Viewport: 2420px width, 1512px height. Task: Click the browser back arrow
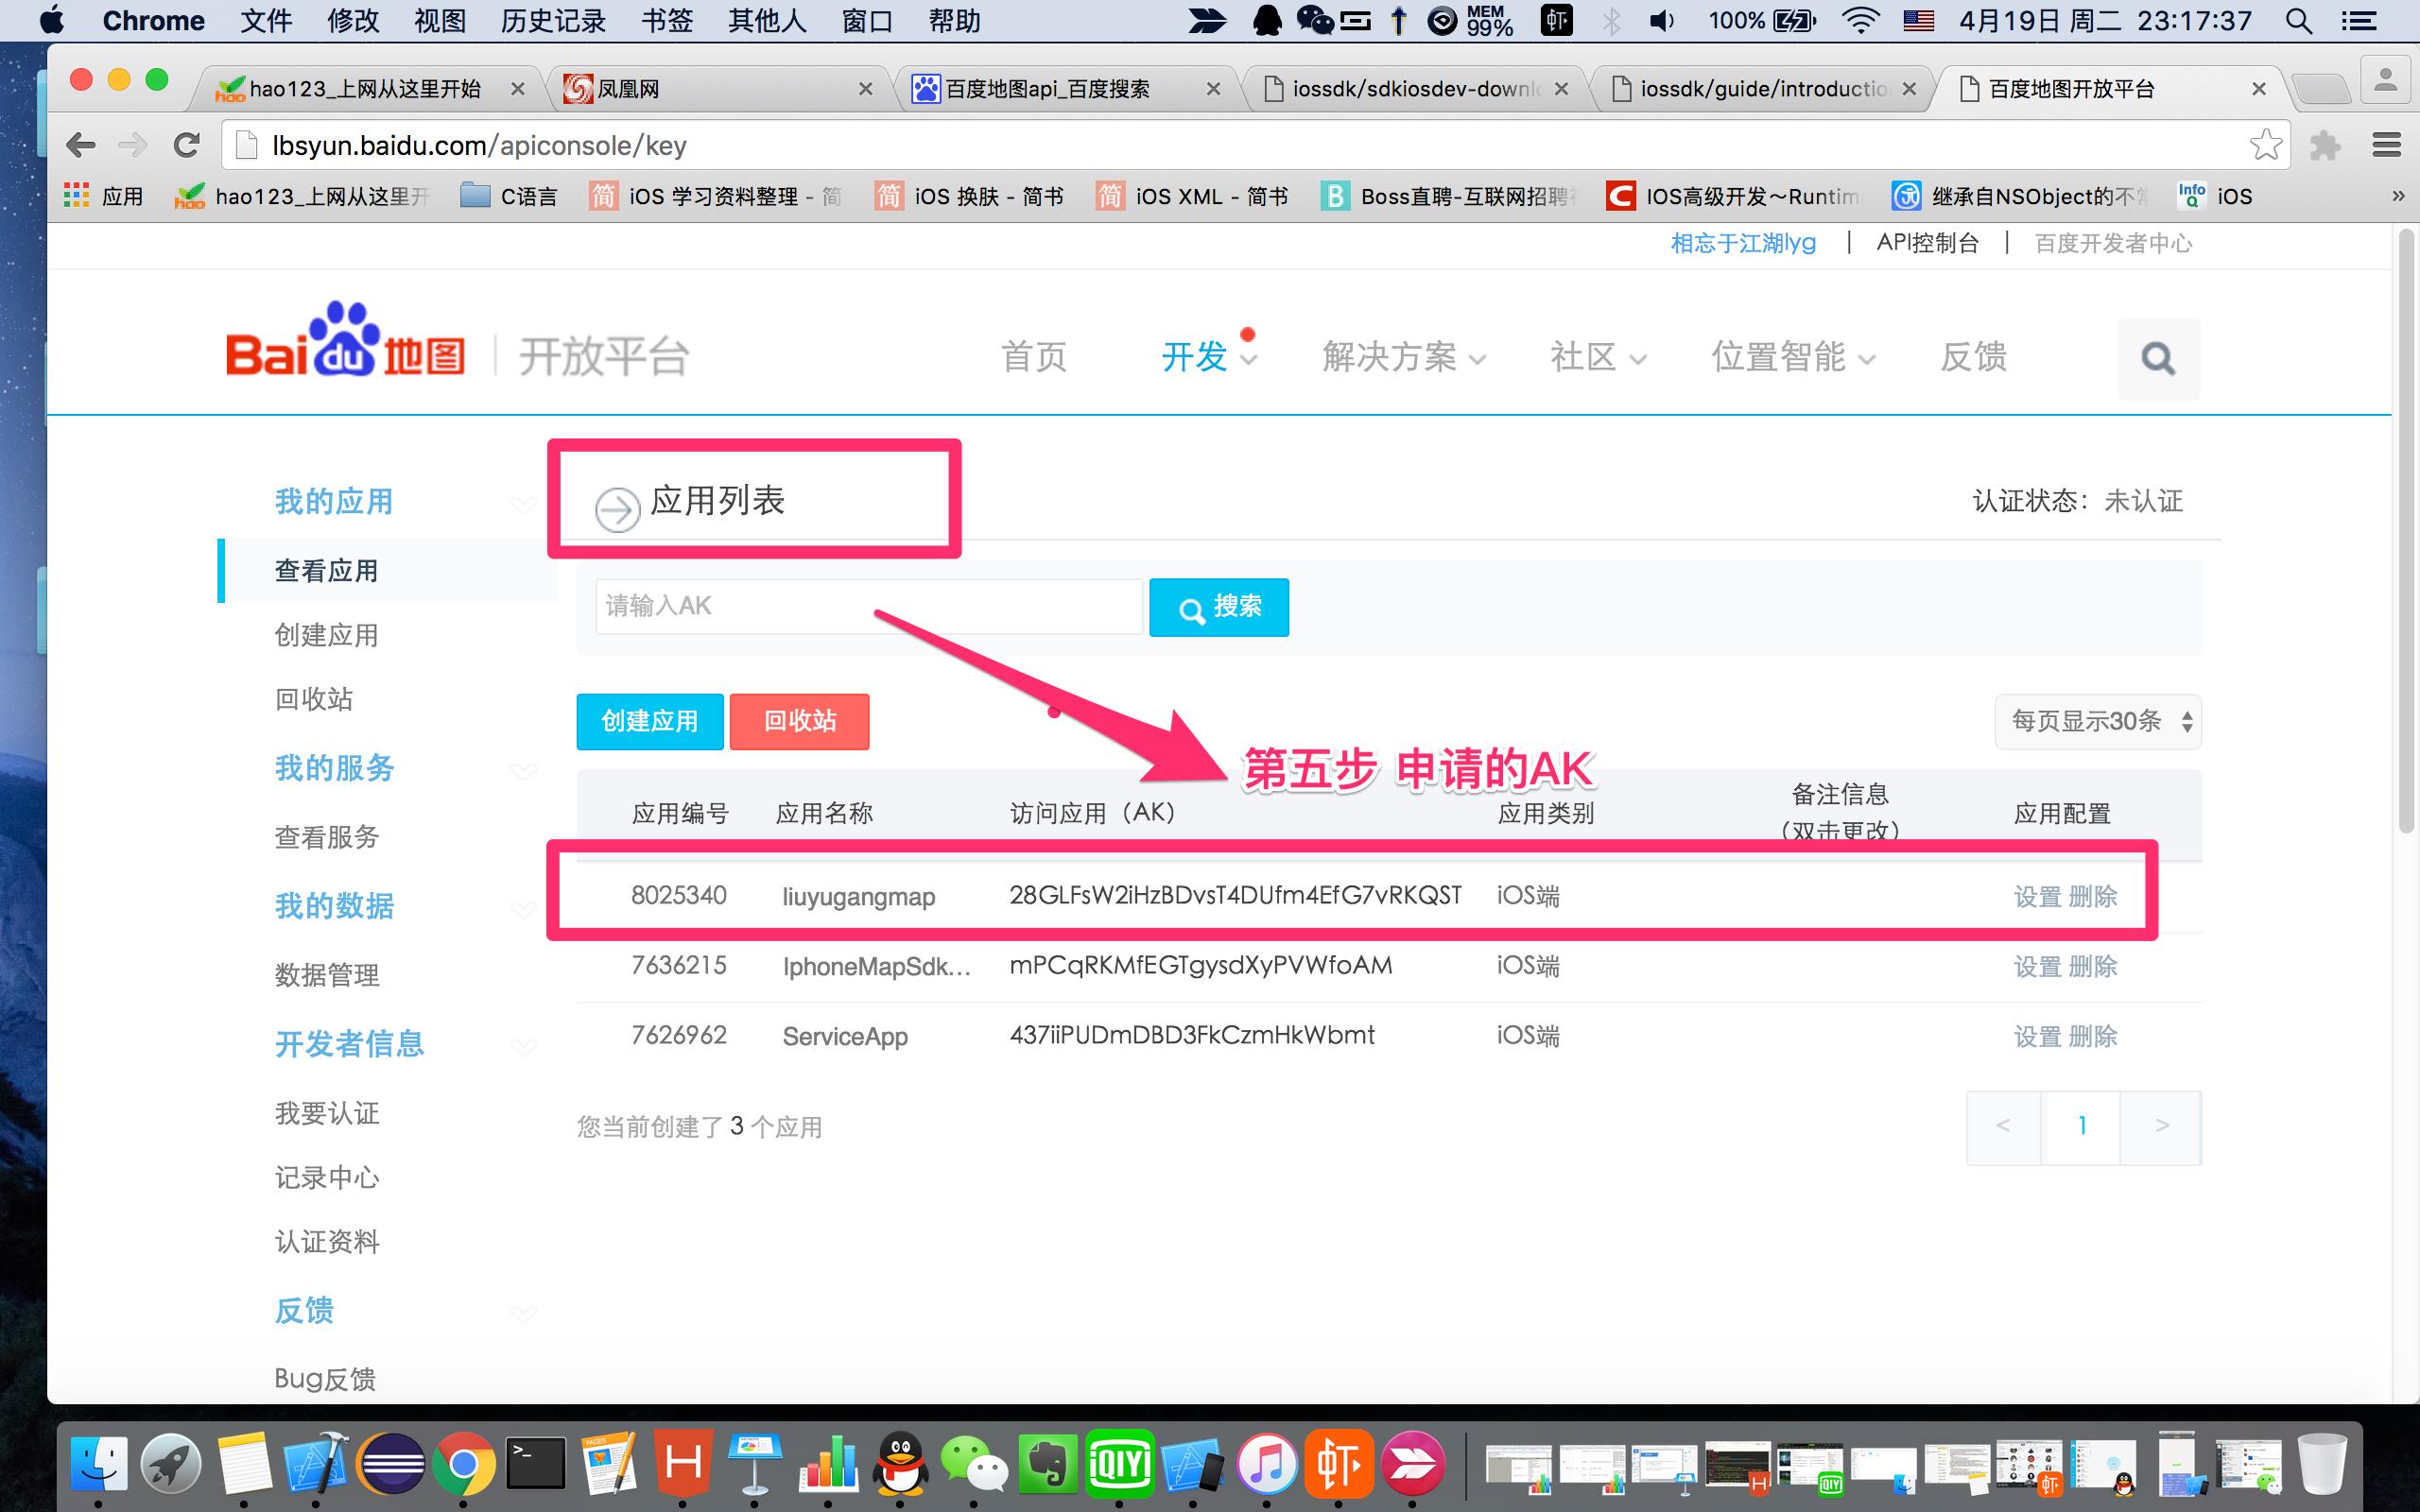tap(81, 146)
